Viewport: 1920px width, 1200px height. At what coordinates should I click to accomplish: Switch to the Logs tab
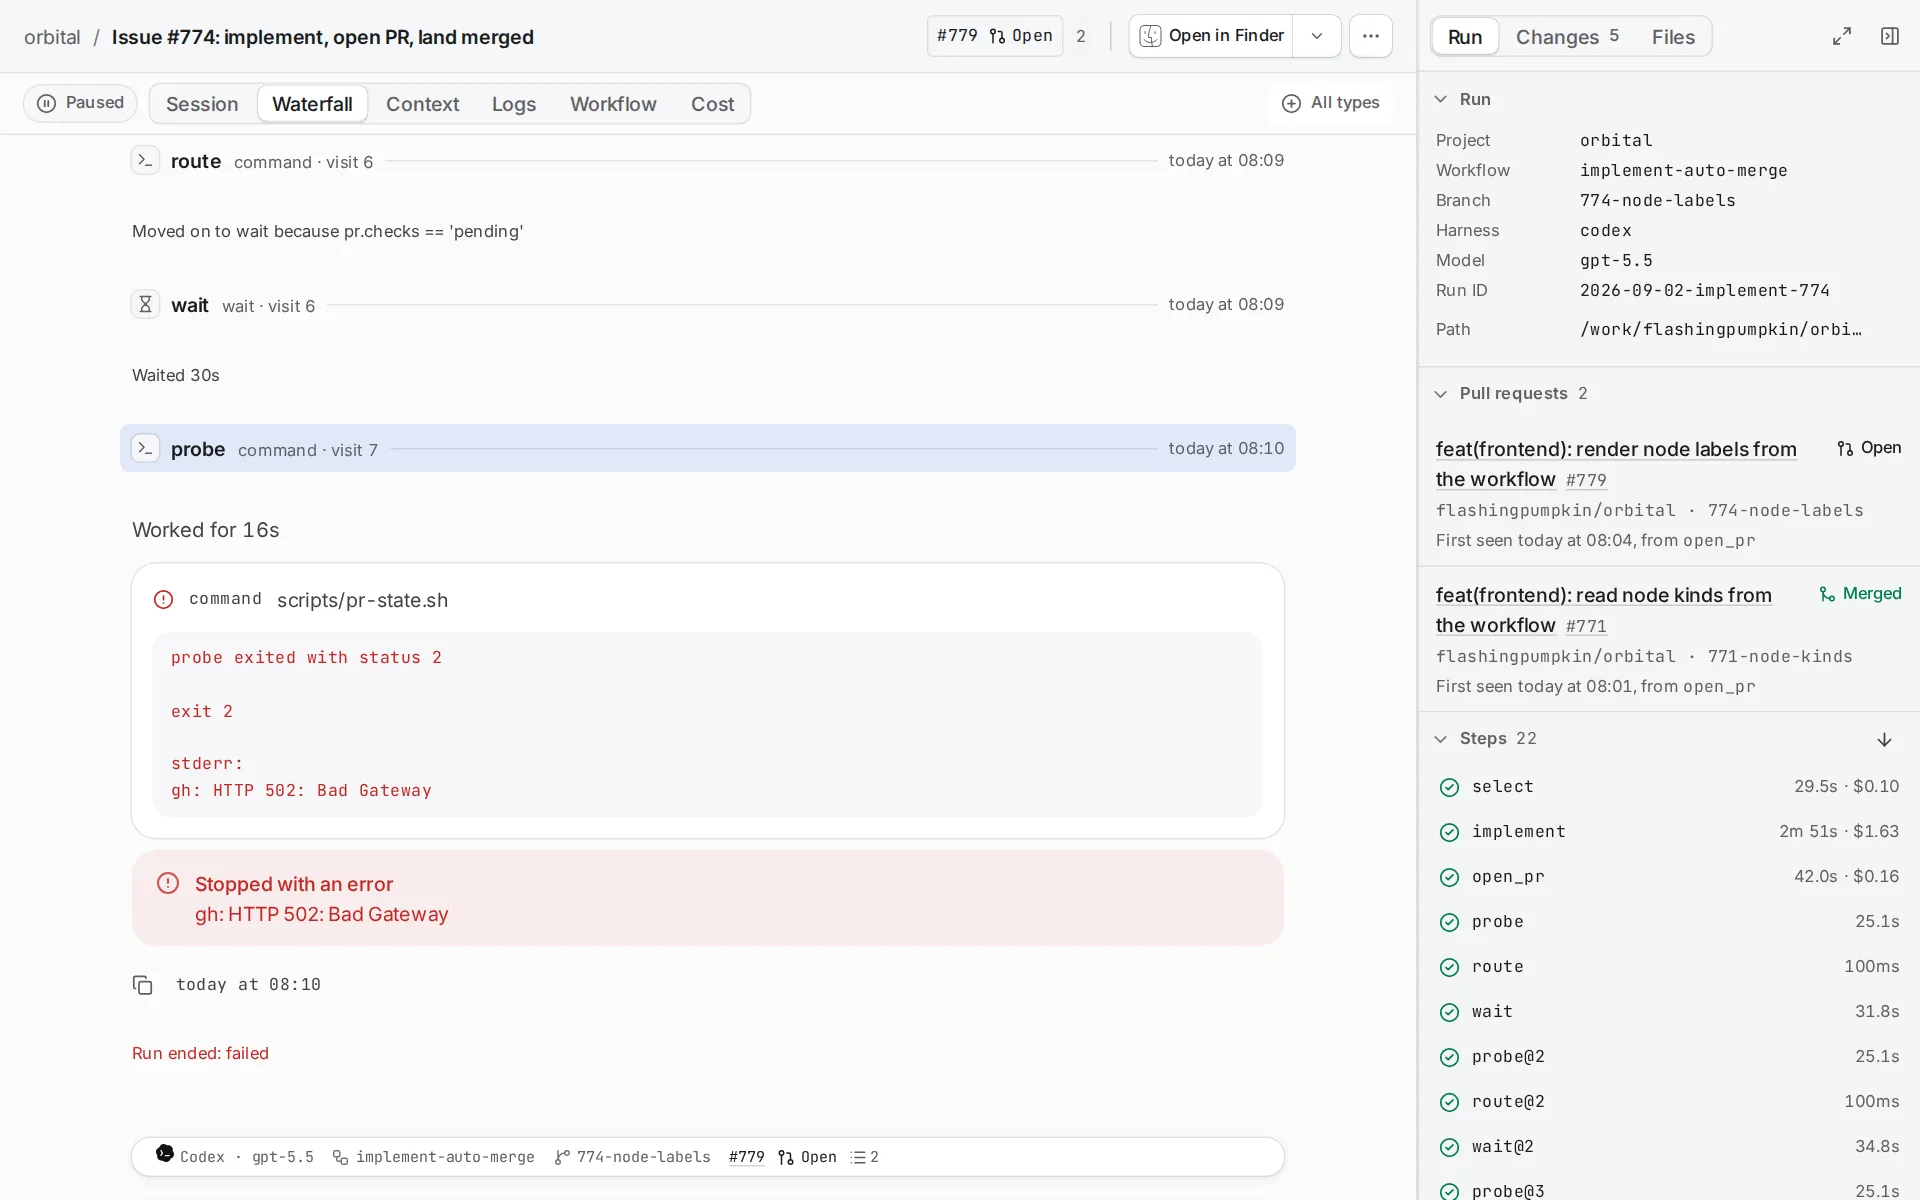(x=514, y=104)
